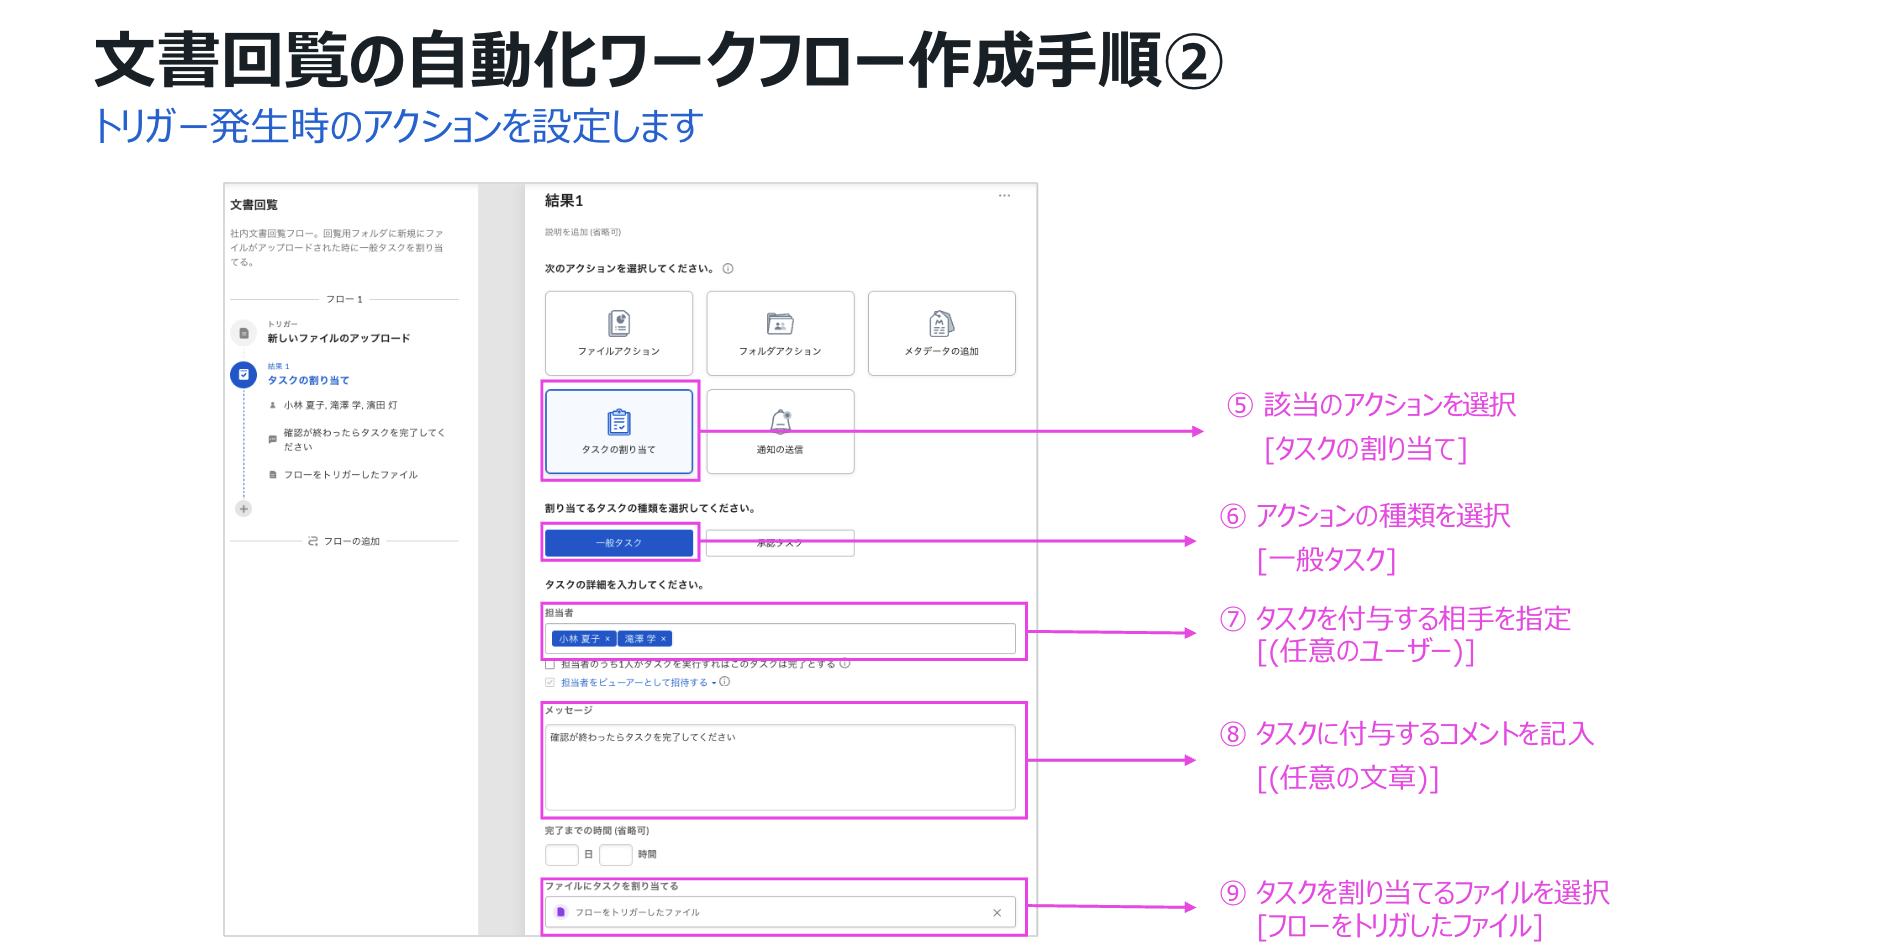Select the 通知の送信 bell card
The width and height of the screenshot is (1886, 944).
780,431
